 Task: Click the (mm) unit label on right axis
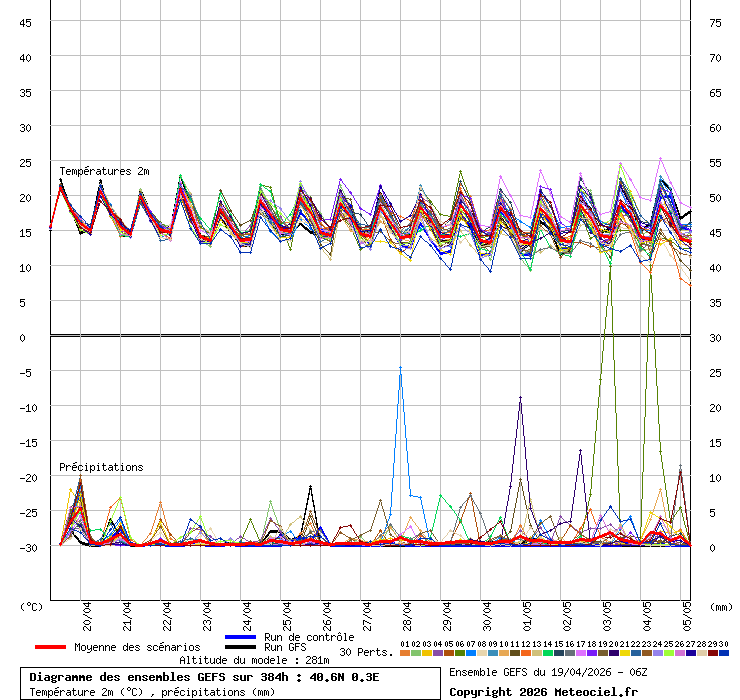click(720, 606)
